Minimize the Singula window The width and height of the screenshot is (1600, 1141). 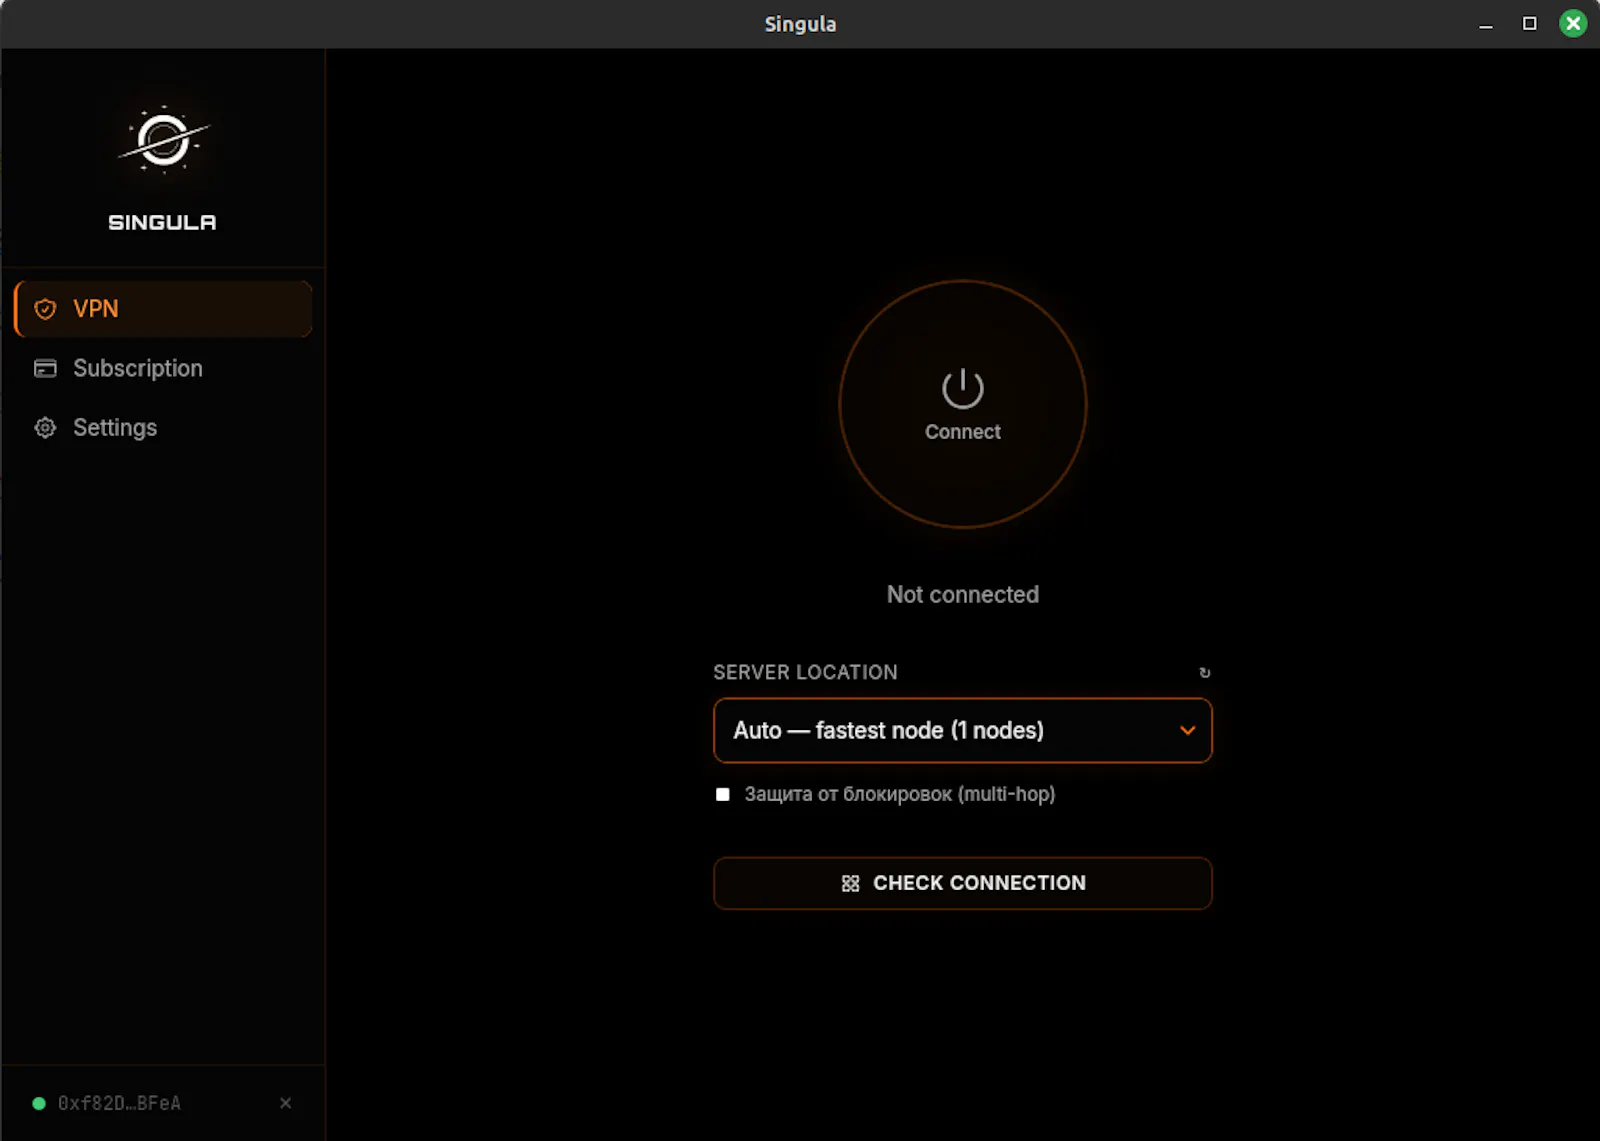(x=1486, y=24)
